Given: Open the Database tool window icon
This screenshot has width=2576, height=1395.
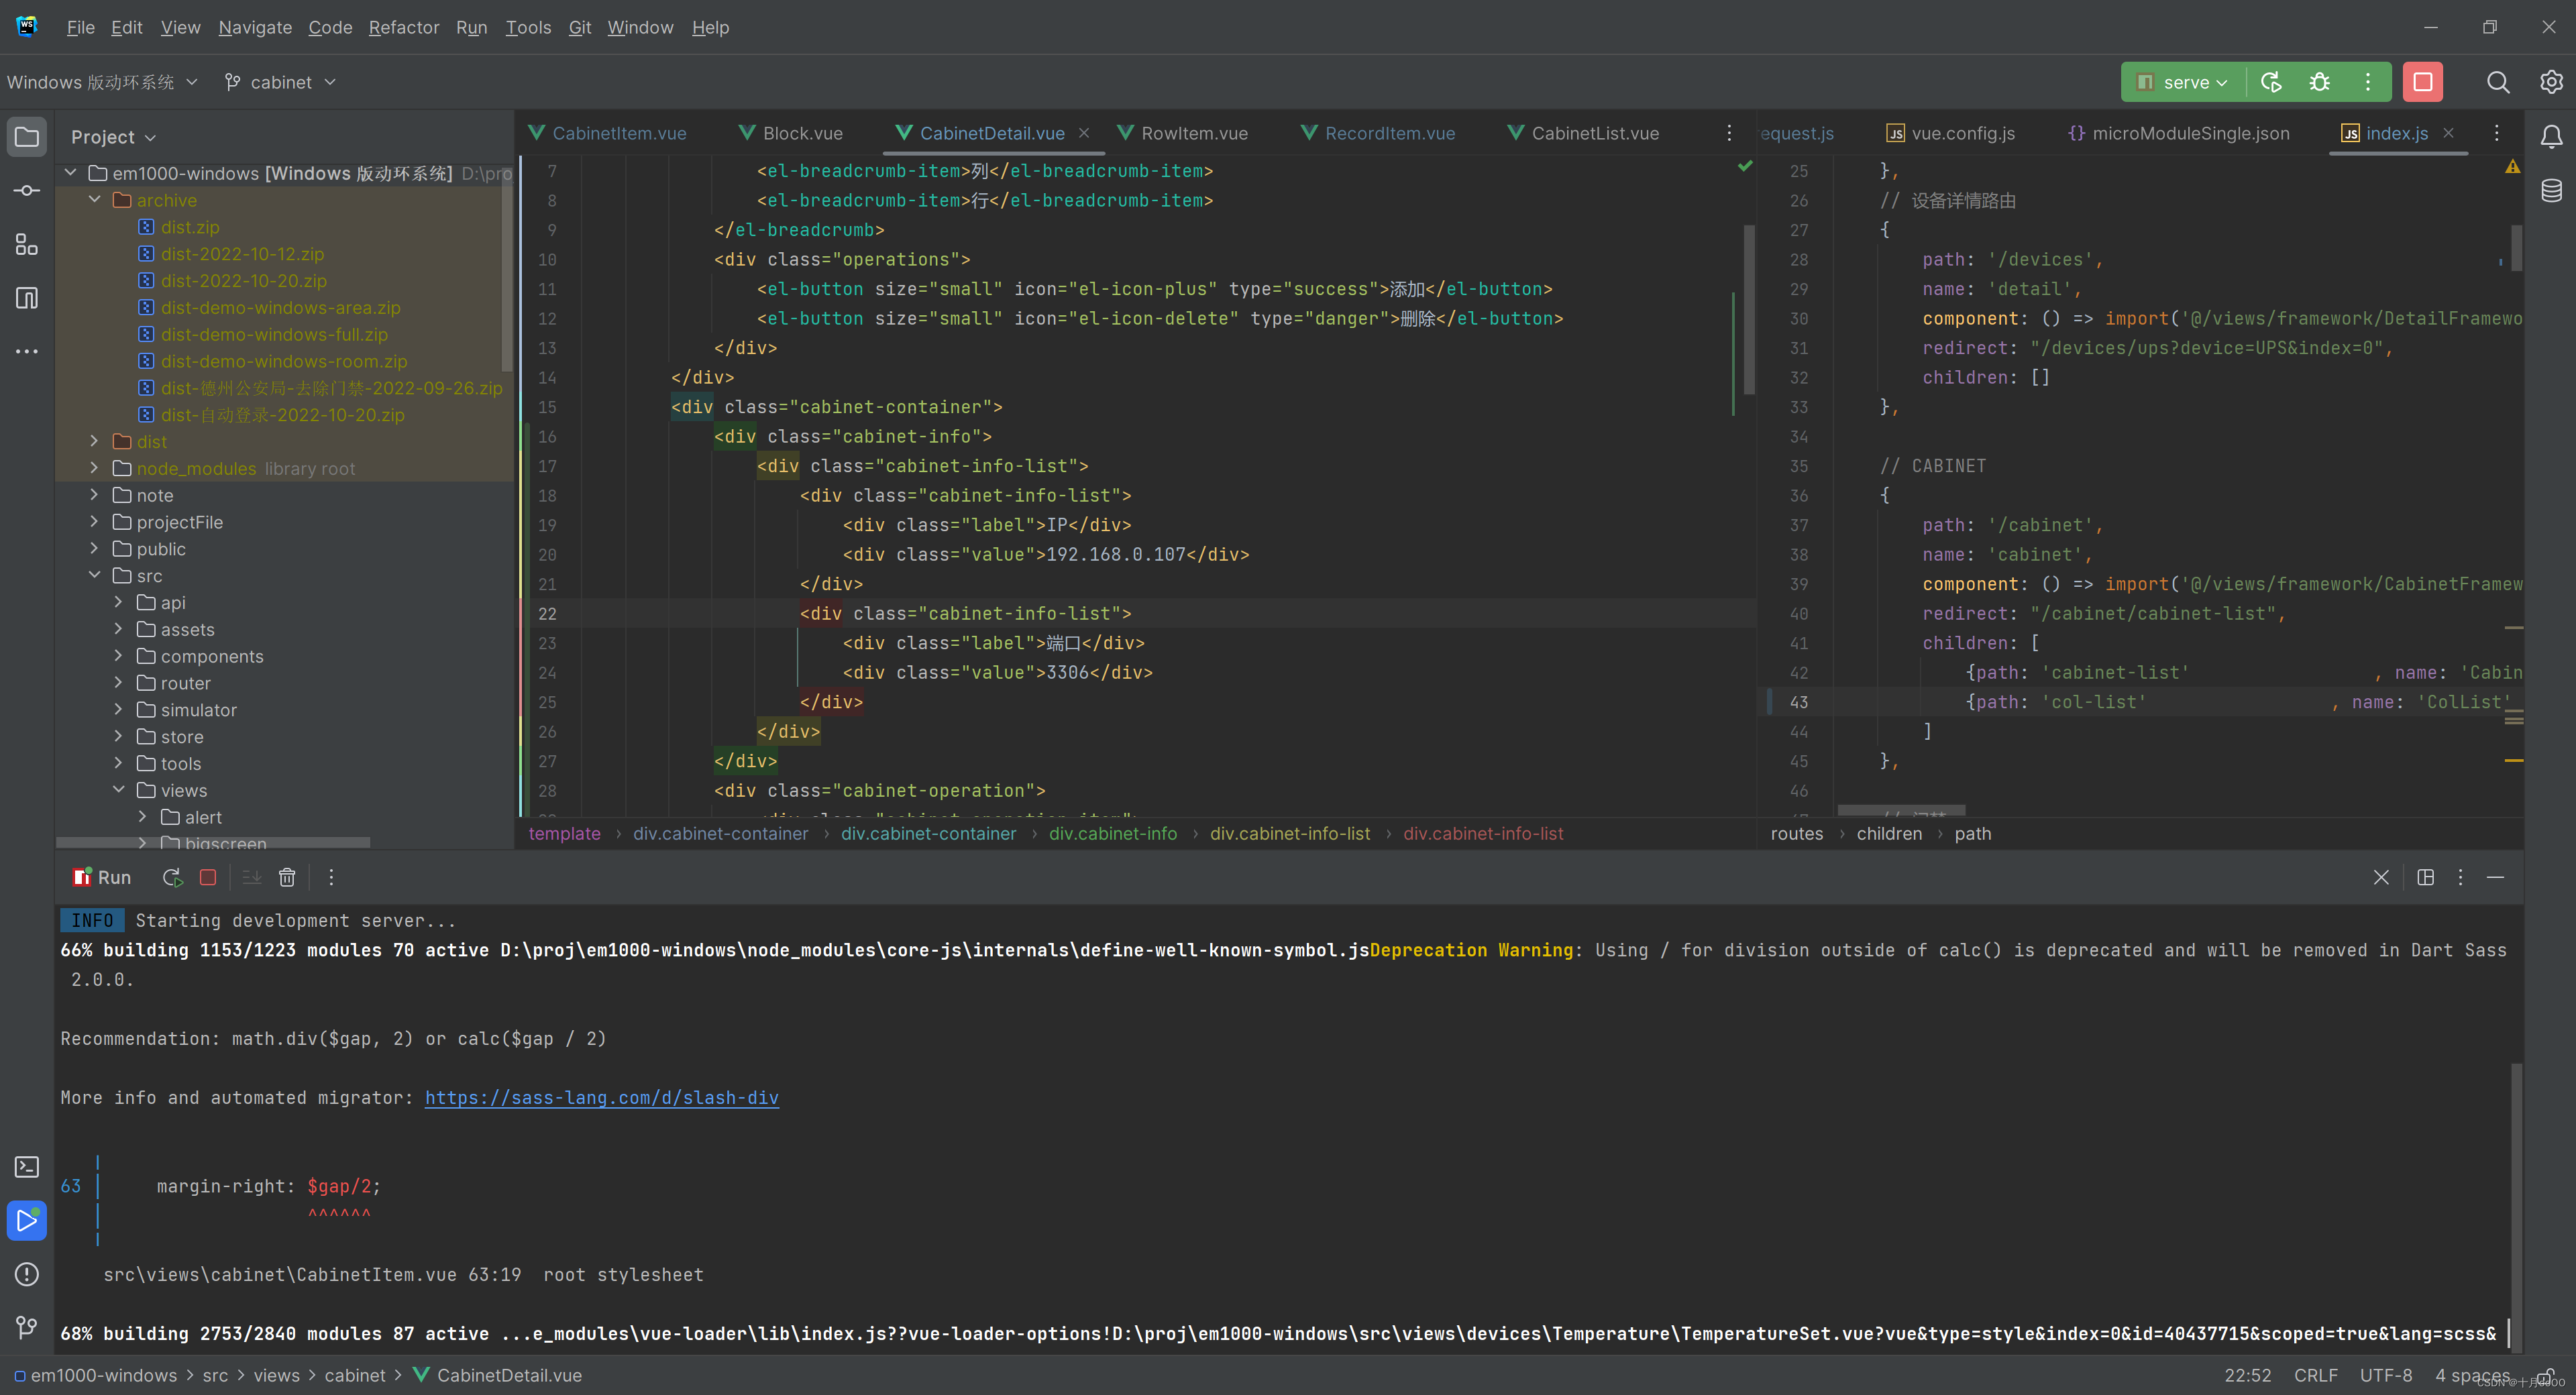Looking at the screenshot, I should coord(2551,190).
